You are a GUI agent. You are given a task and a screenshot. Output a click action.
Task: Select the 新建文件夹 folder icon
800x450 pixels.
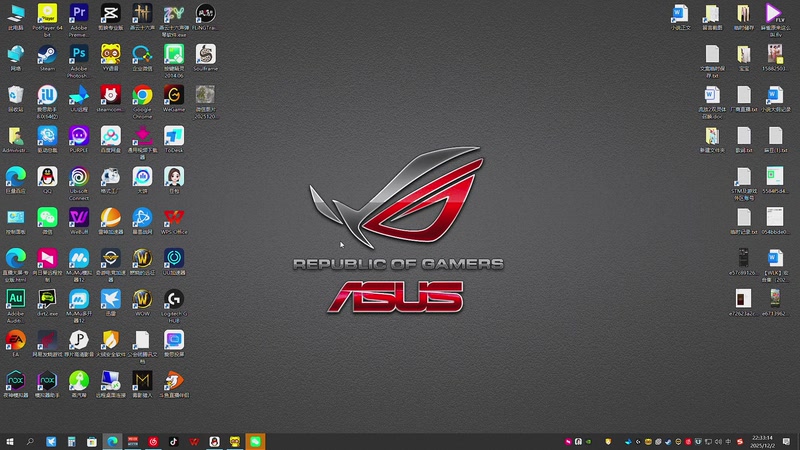click(x=712, y=139)
